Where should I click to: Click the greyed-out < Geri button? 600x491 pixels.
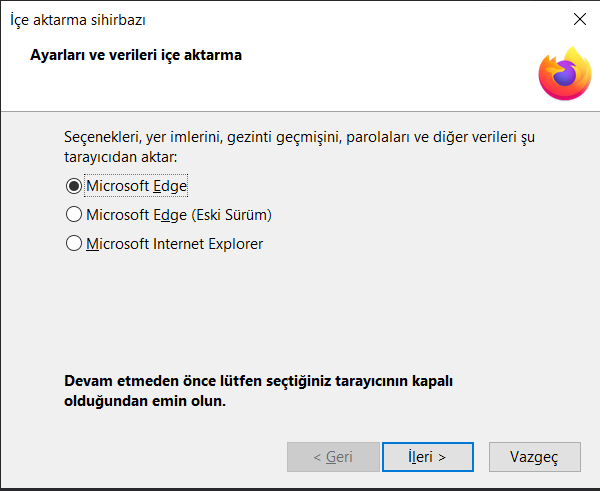point(333,457)
